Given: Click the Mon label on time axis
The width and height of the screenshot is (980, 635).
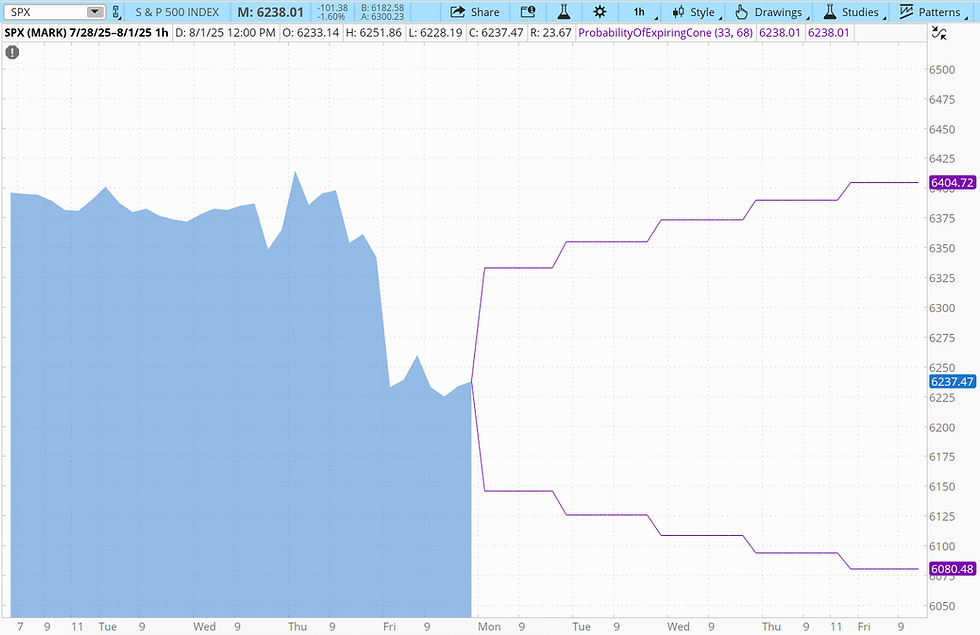Looking at the screenshot, I should 489,626.
